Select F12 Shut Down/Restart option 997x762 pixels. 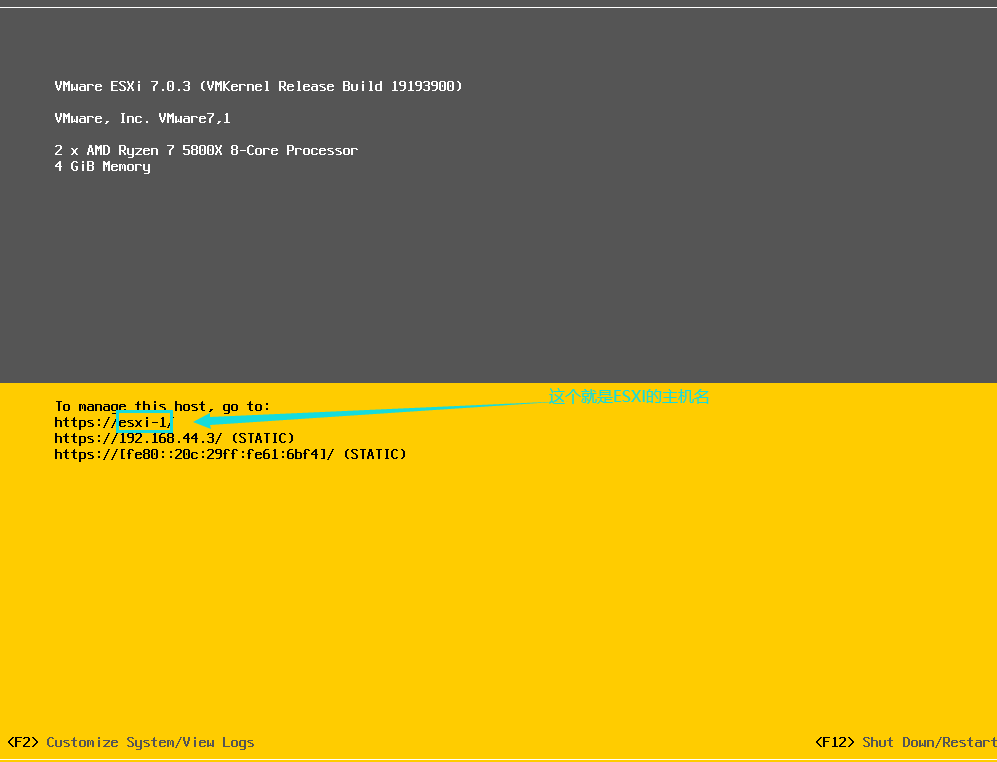(x=905, y=742)
